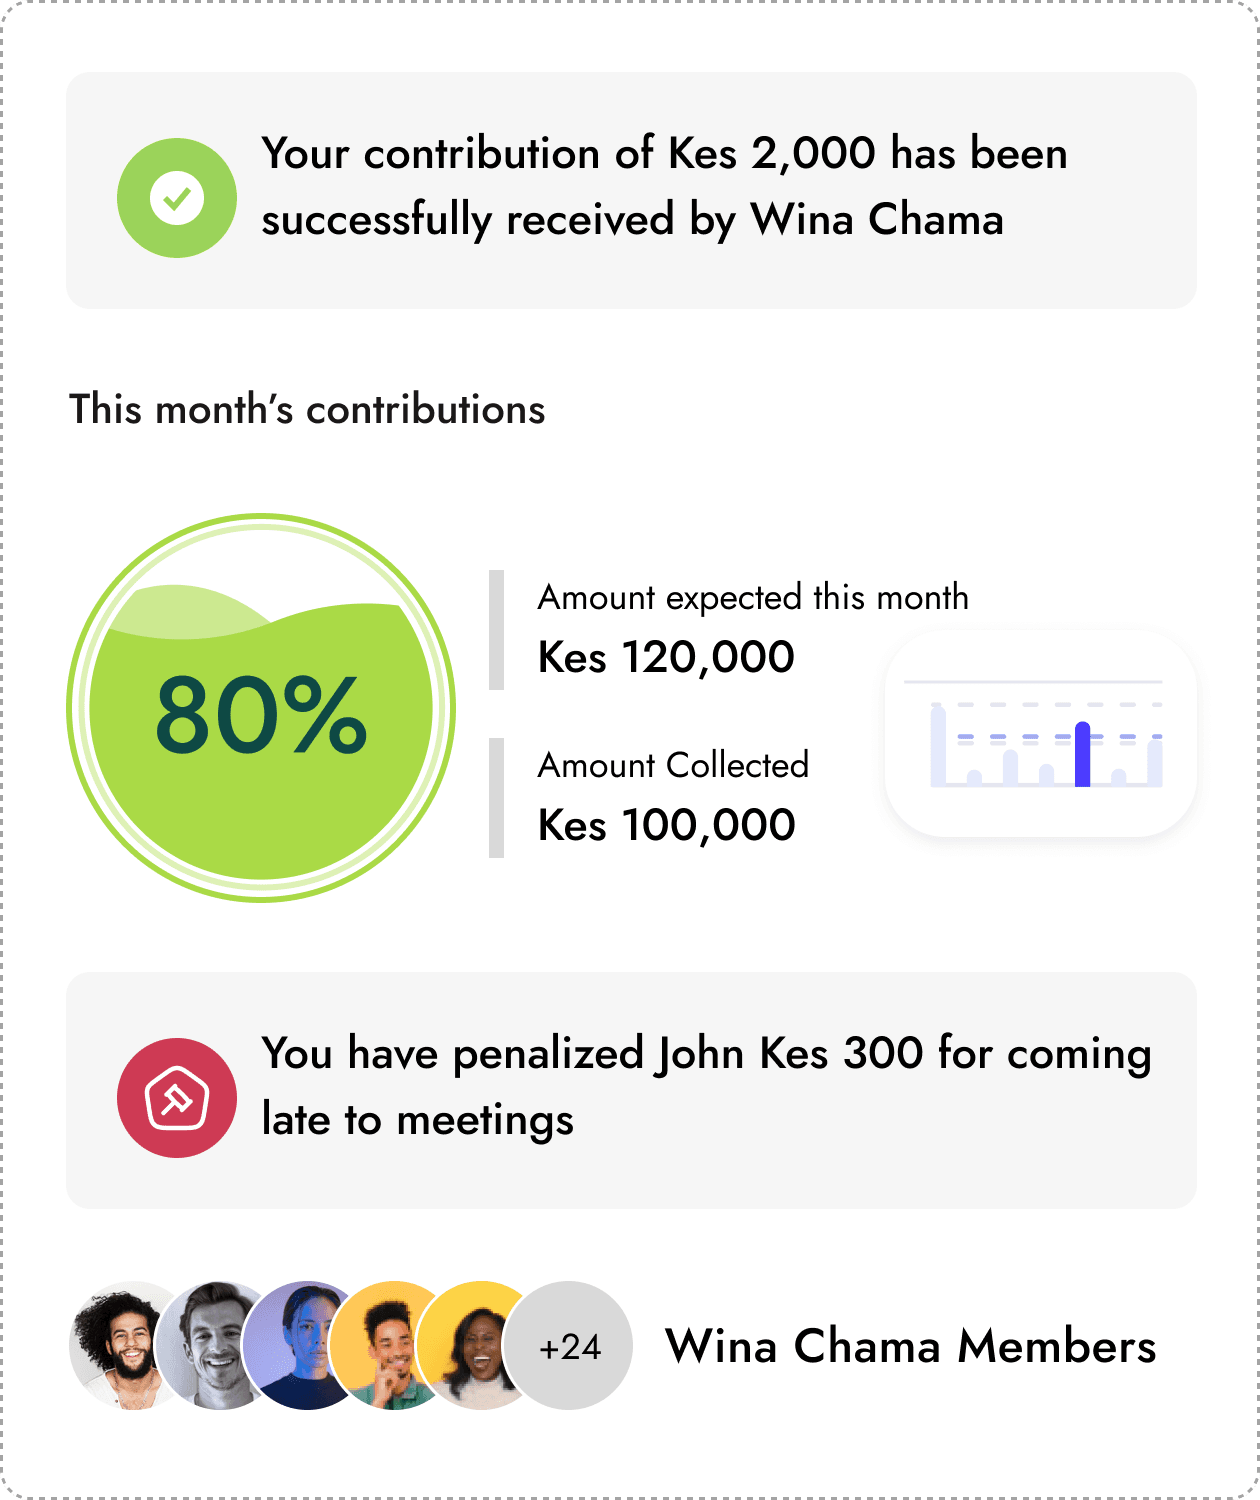1260x1500 pixels.
Task: Click the 80% circular progress gauge
Action: click(x=261, y=708)
